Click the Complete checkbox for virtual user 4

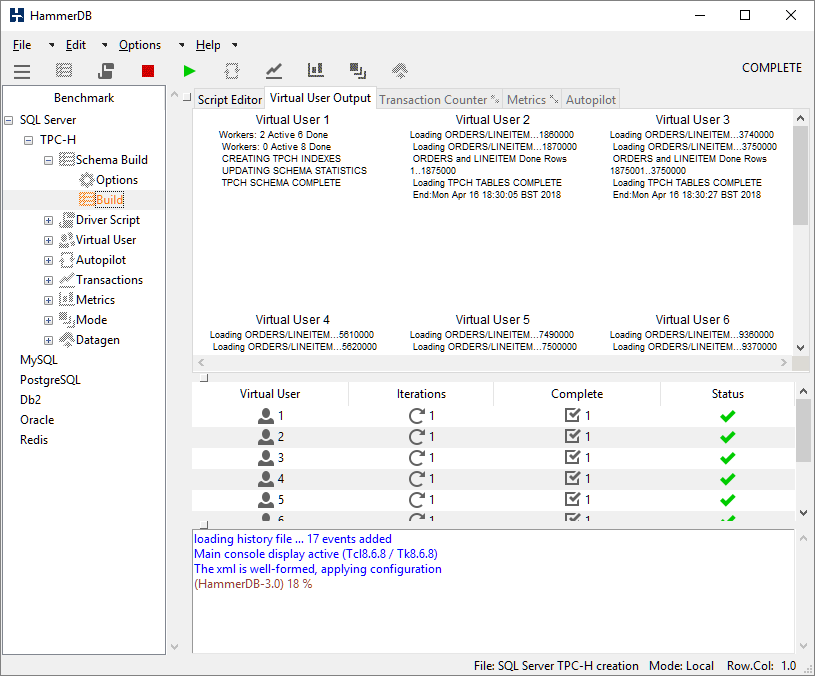[572, 478]
